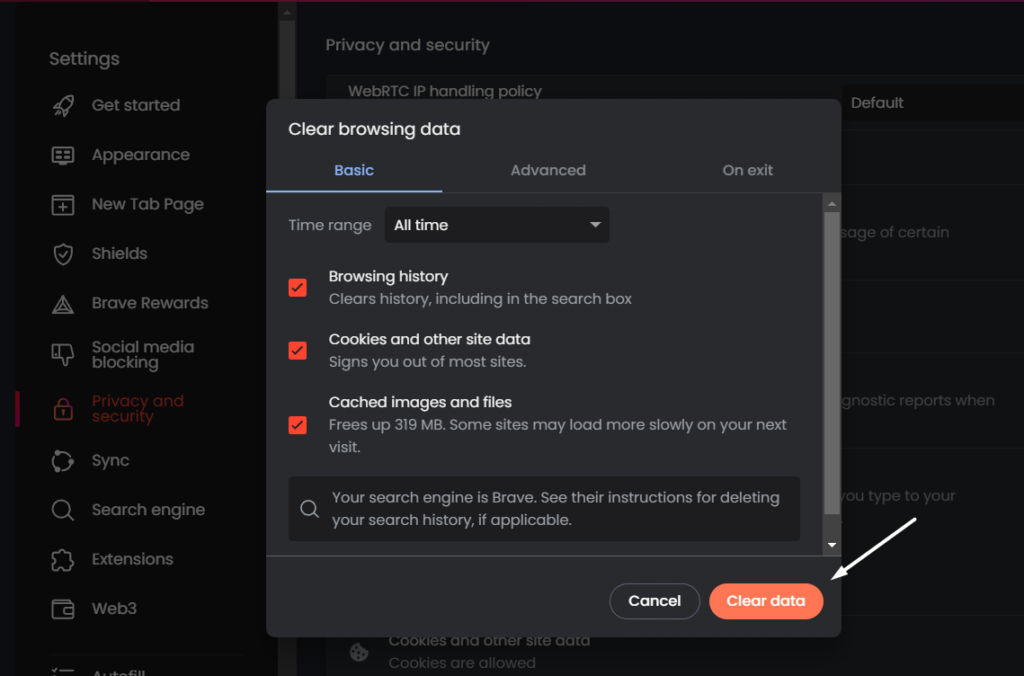The width and height of the screenshot is (1024, 676).
Task: Open Shields settings via shield icon
Action: [63, 254]
